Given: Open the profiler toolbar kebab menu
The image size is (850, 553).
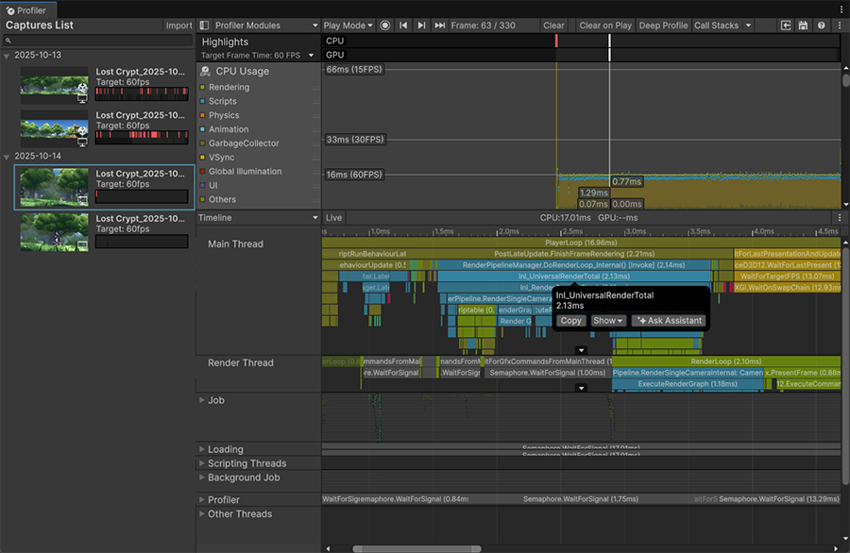Looking at the screenshot, I should coord(840,25).
